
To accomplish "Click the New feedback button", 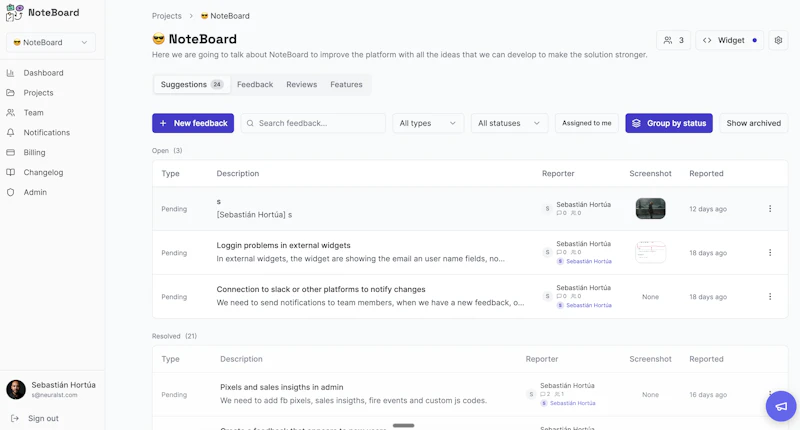I will point(193,123).
